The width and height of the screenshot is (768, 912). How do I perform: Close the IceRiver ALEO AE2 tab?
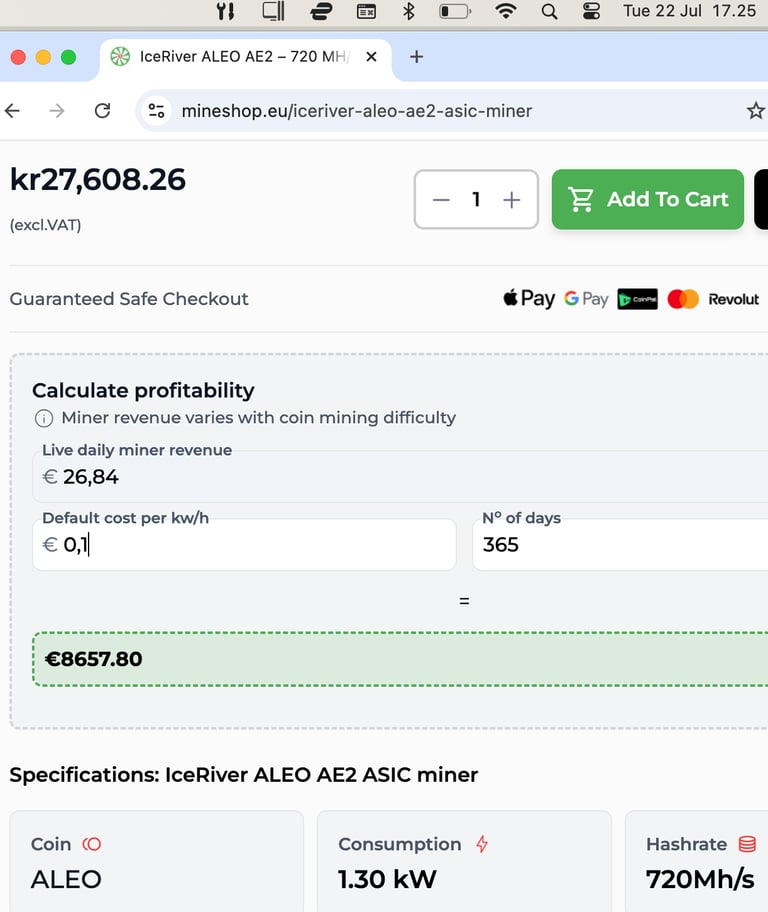(371, 56)
